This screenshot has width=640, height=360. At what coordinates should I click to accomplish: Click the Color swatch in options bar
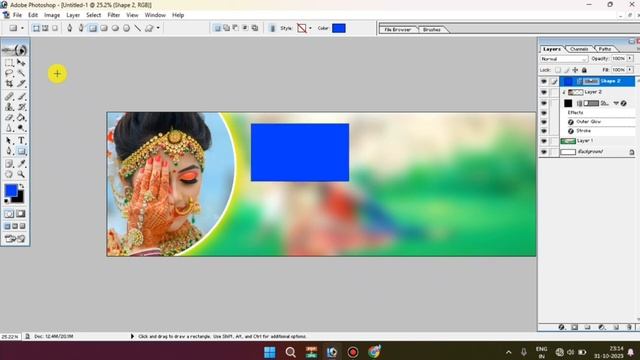(339, 28)
